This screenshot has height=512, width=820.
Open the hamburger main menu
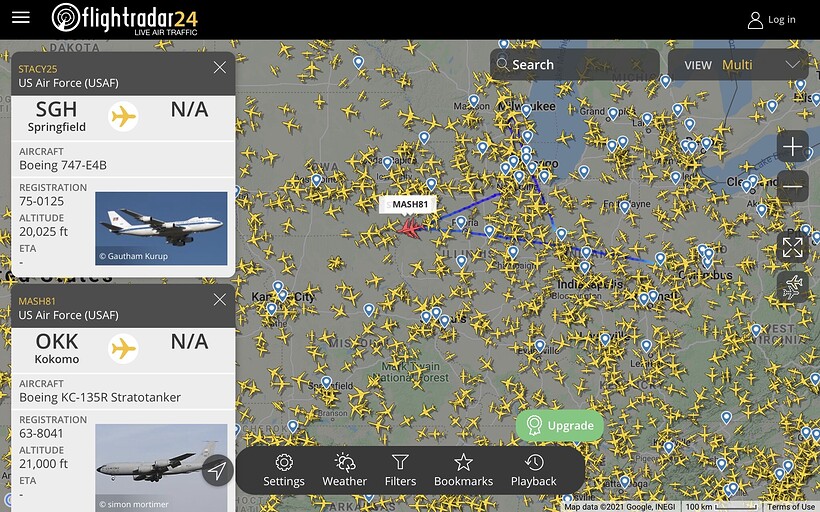21,18
